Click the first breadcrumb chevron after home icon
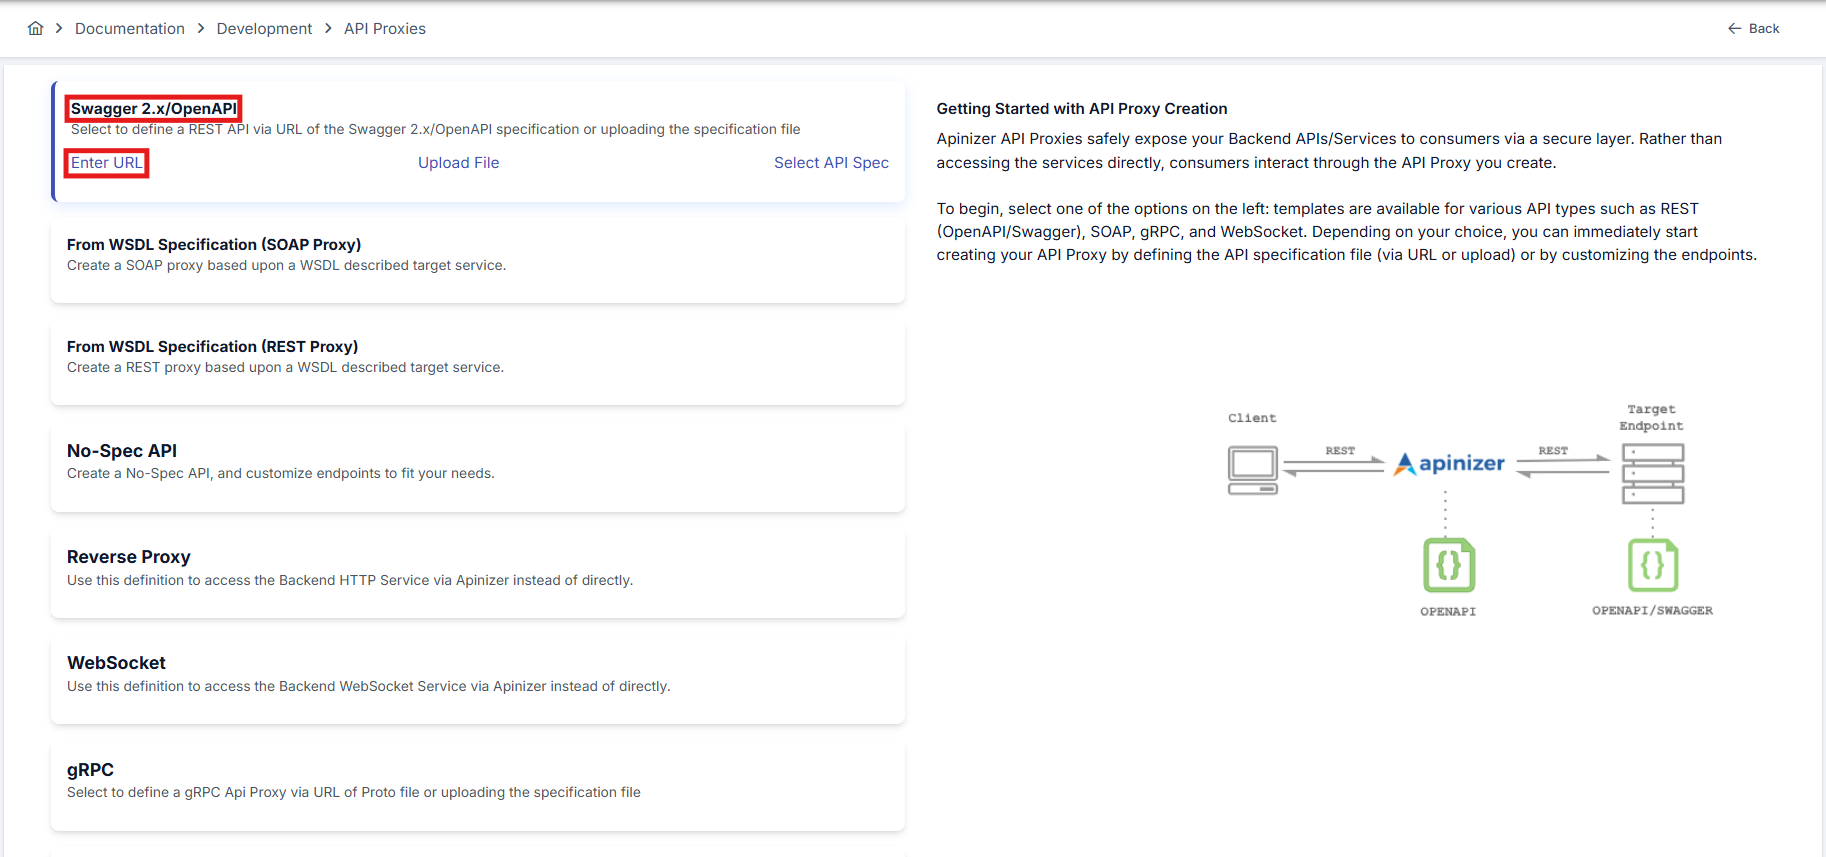This screenshot has height=857, width=1826. (59, 28)
